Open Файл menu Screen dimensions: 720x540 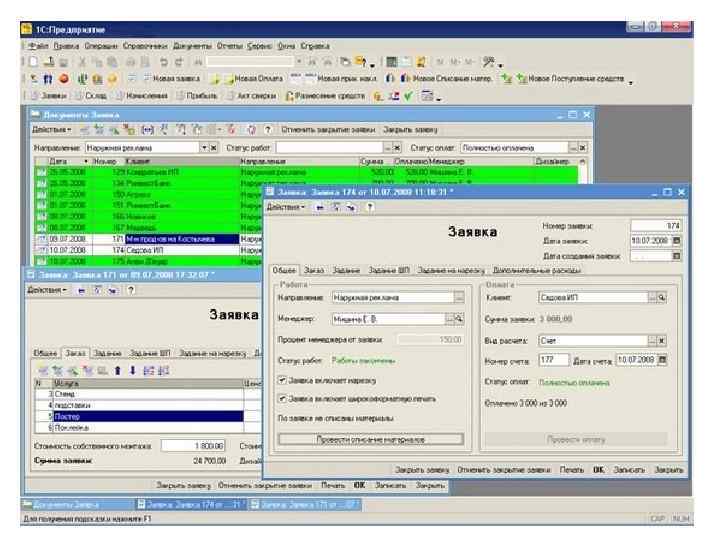click(x=39, y=46)
